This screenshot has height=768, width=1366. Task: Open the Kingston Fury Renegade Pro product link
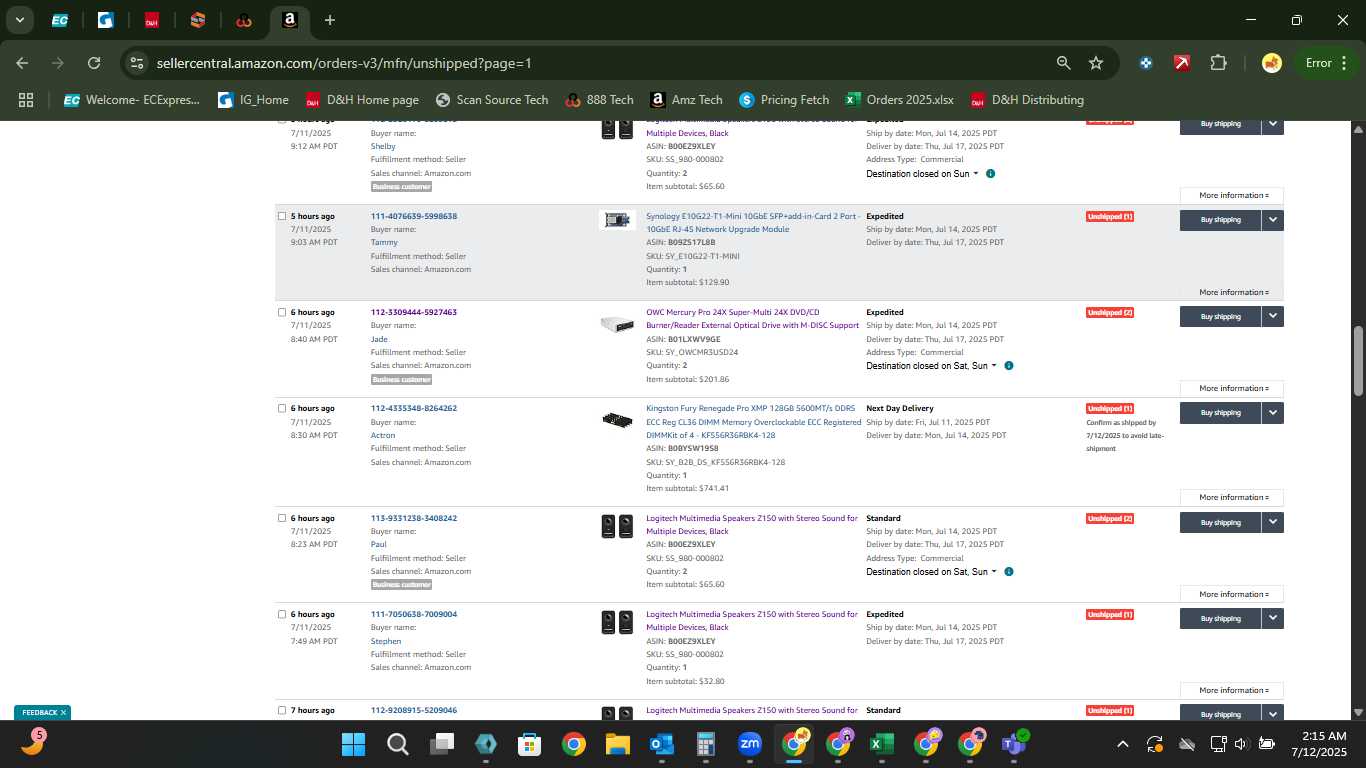753,421
